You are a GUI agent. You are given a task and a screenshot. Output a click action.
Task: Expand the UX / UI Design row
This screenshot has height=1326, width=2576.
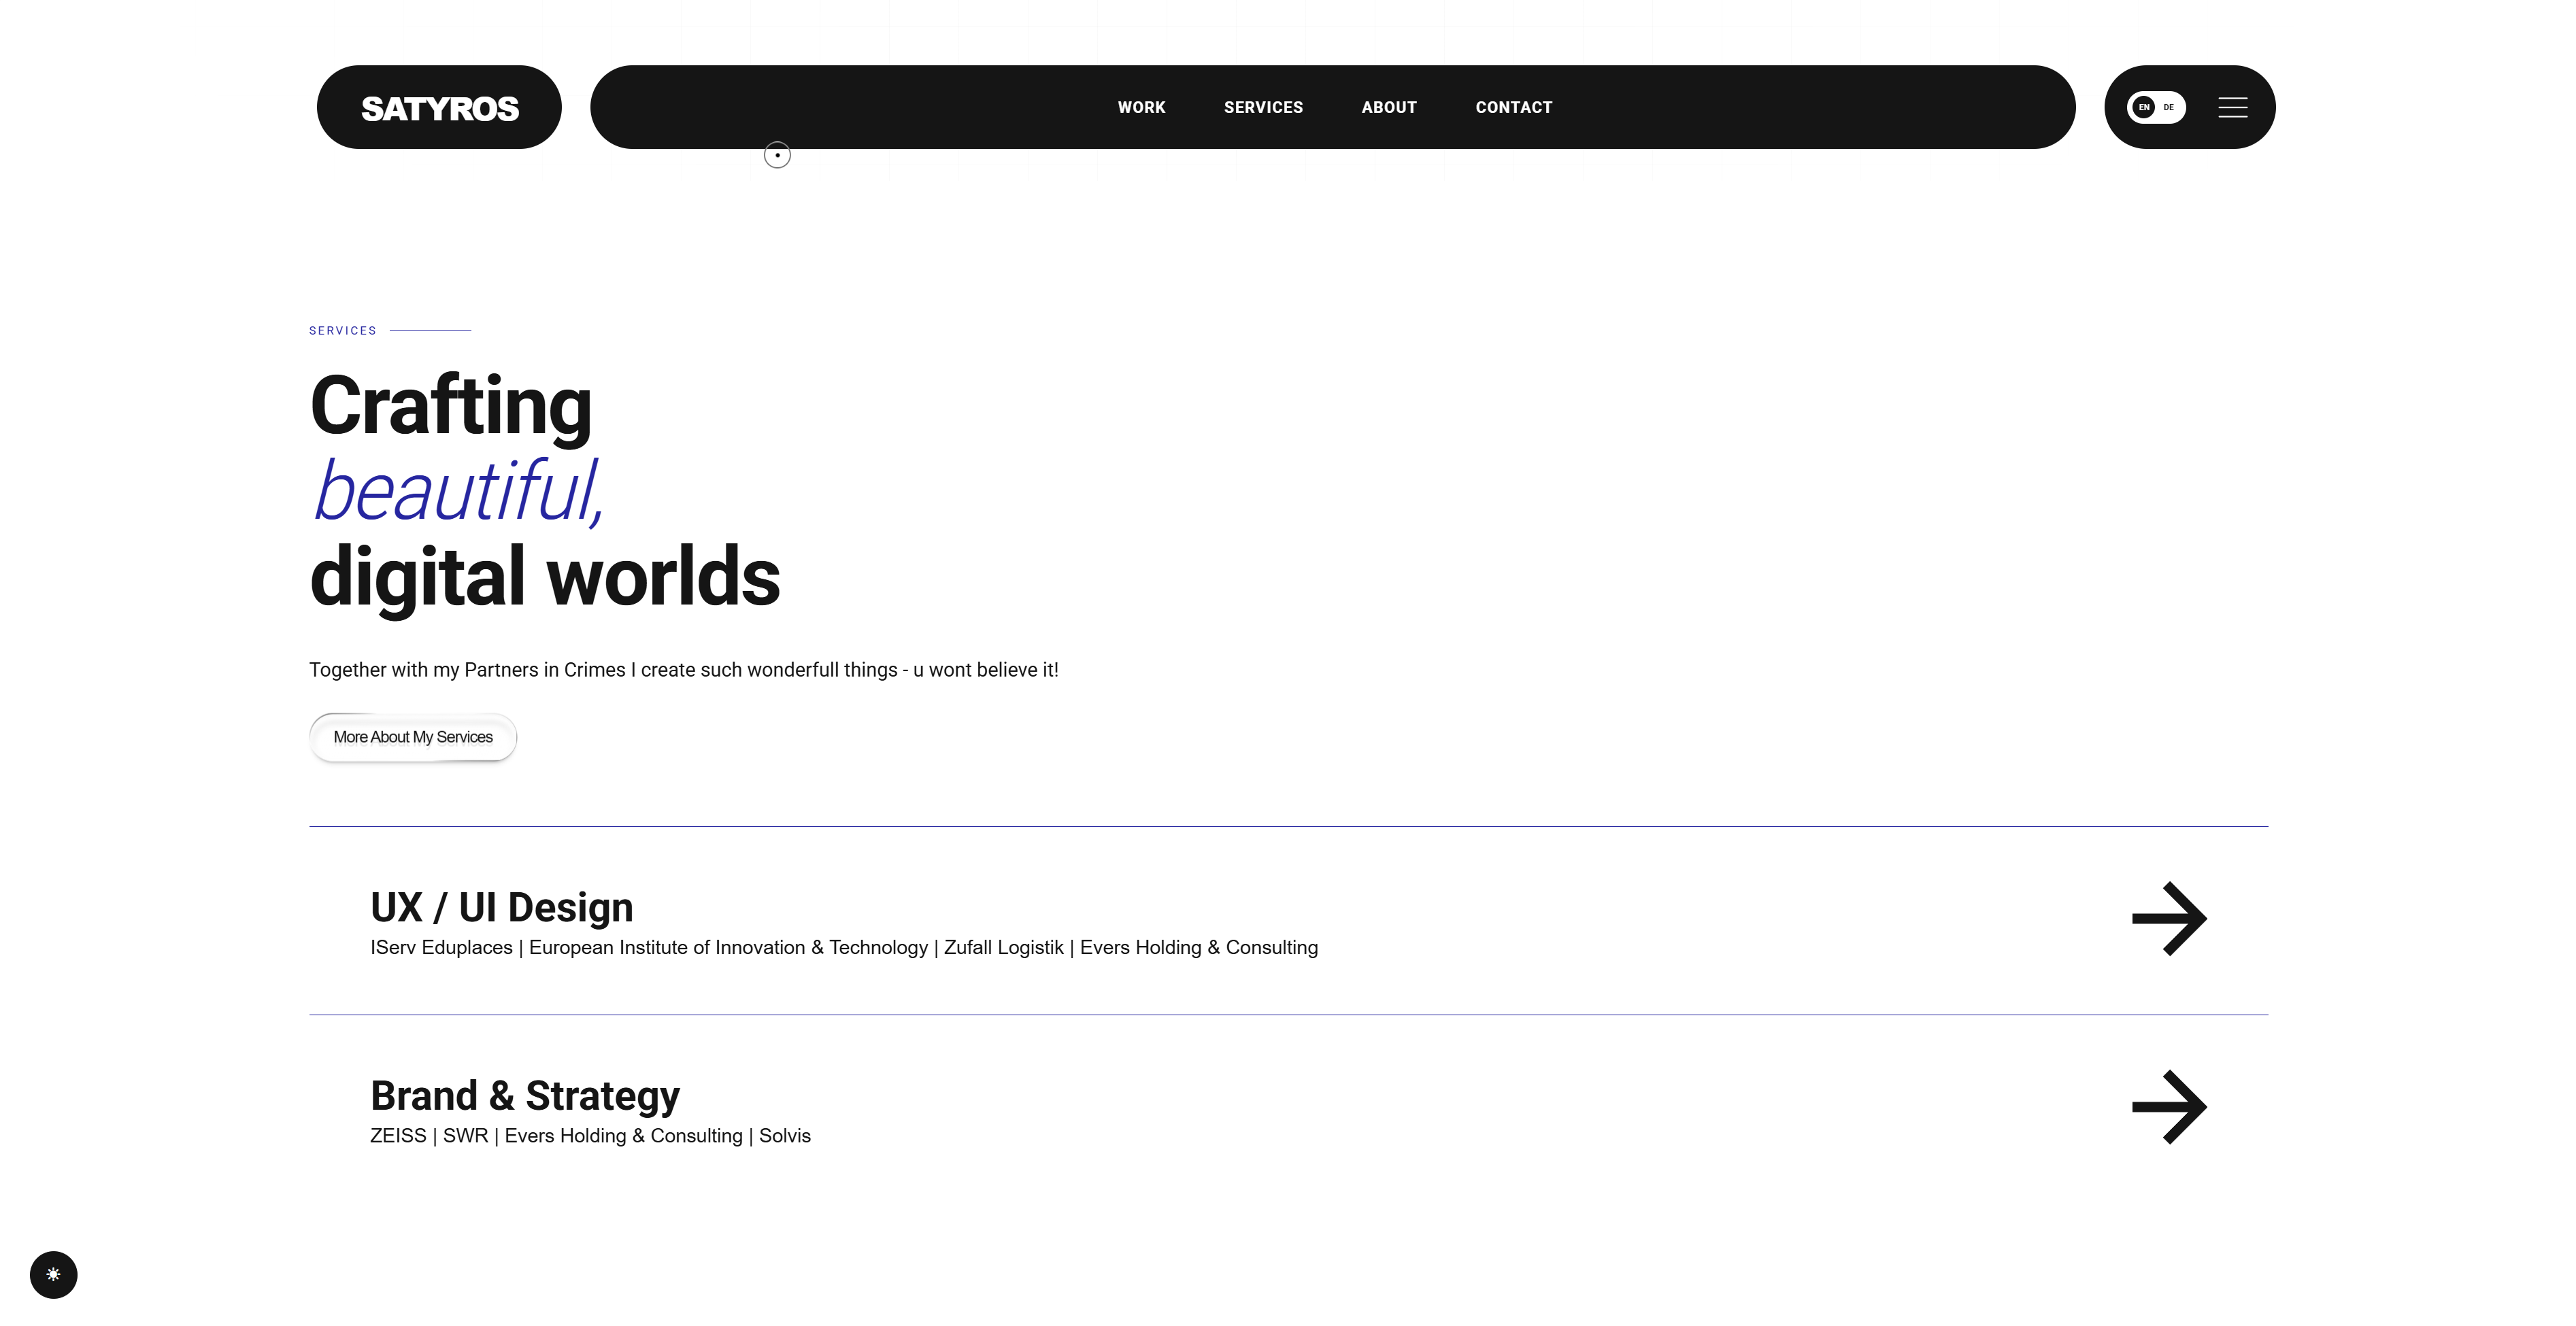tap(1288, 920)
